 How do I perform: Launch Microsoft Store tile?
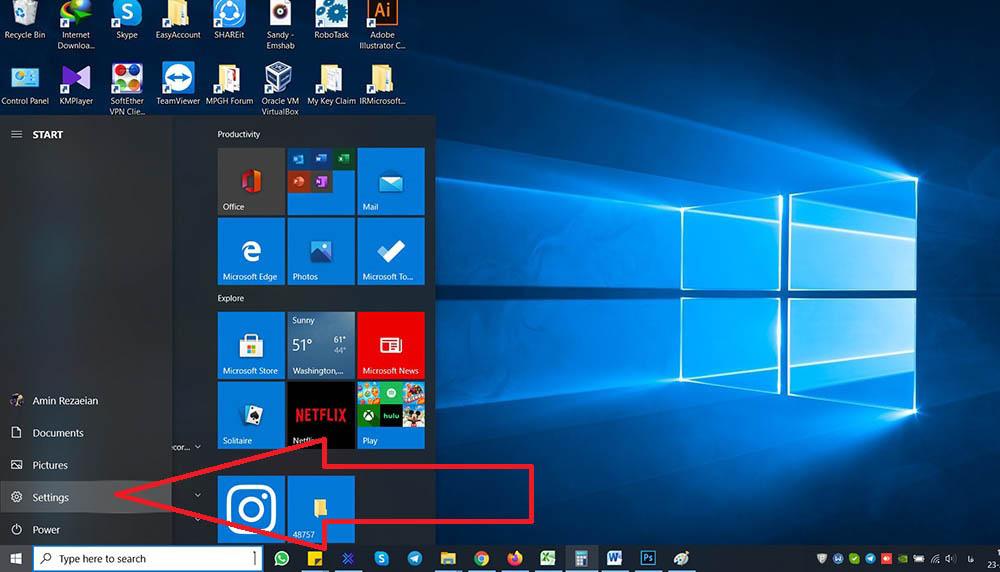tap(251, 345)
